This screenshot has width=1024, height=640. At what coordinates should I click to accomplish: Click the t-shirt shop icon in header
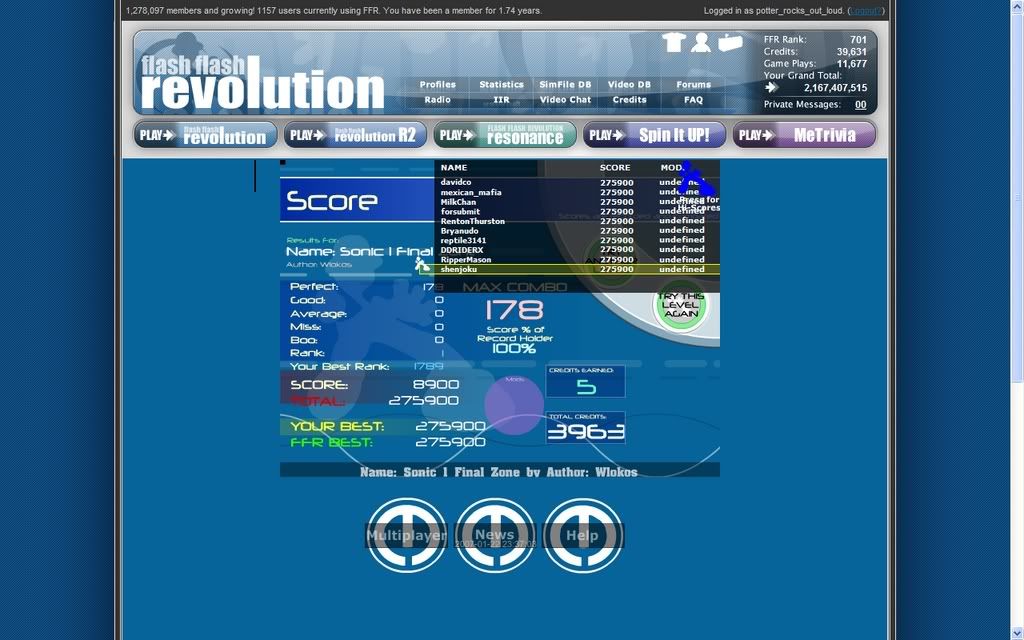click(672, 42)
